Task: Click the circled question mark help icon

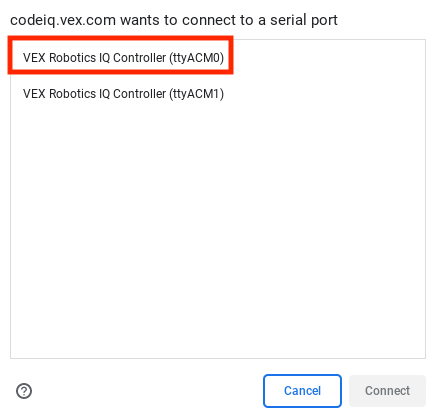Action: coord(24,391)
